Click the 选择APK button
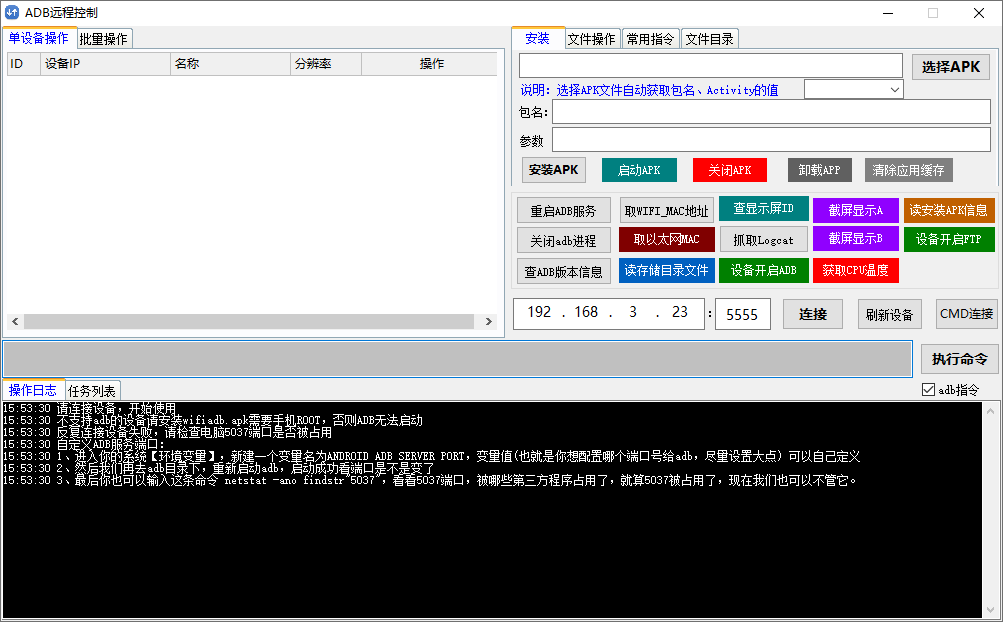This screenshot has height=622, width=1003. [x=951, y=67]
